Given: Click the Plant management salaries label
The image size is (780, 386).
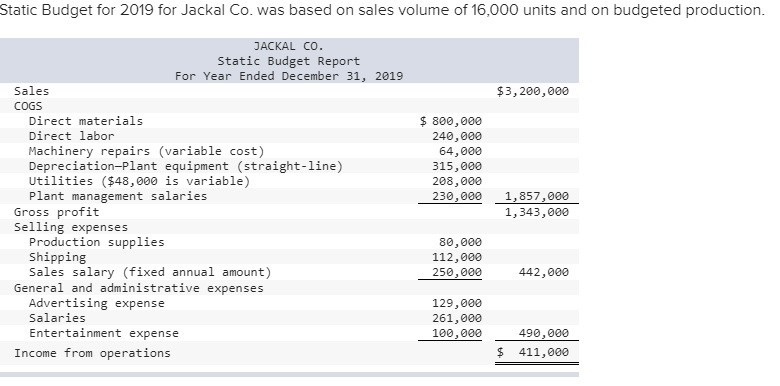Looking at the screenshot, I should 118,196.
